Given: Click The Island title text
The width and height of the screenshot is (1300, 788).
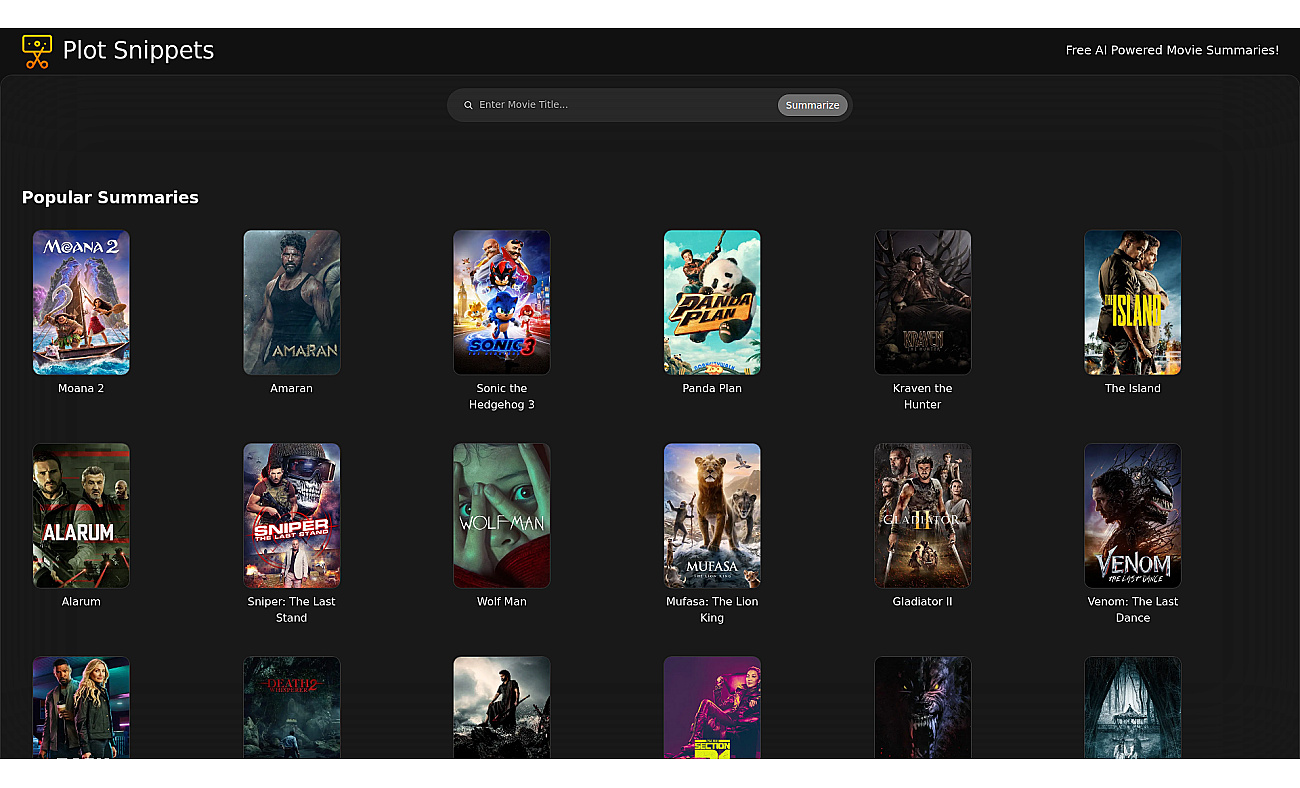Looking at the screenshot, I should click(x=1133, y=388).
